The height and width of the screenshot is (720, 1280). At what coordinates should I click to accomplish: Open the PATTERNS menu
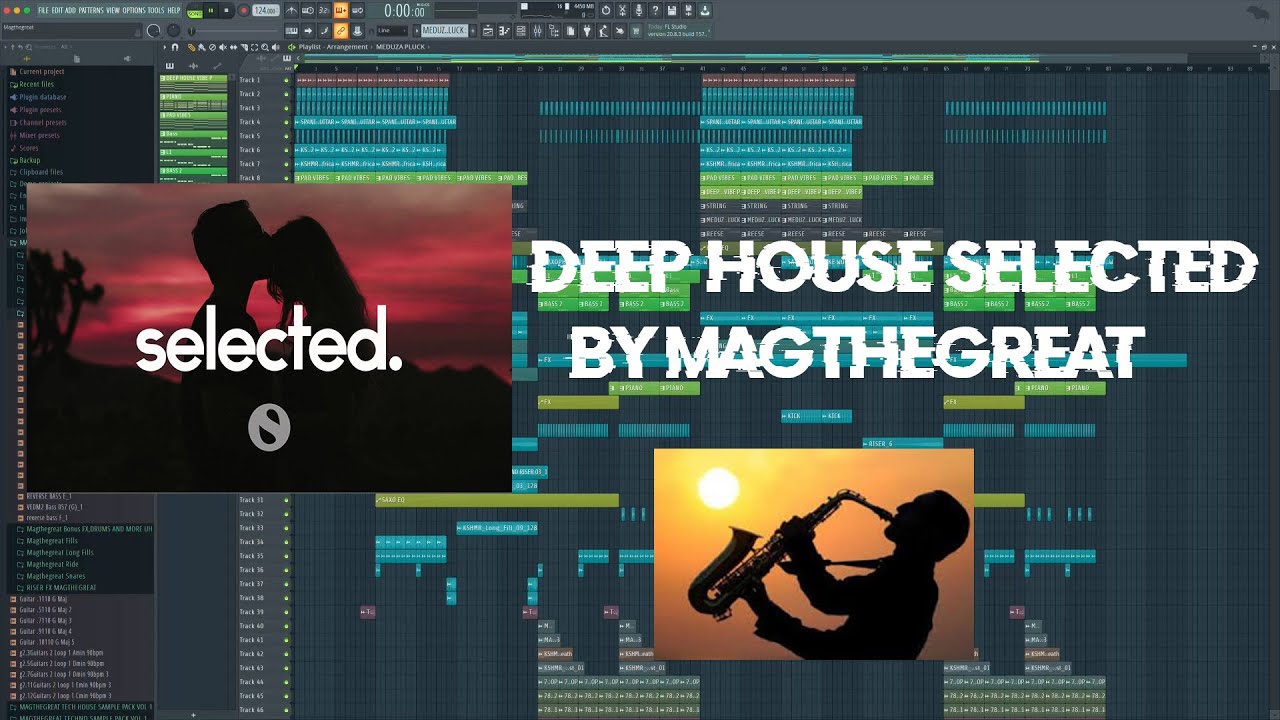pos(90,10)
